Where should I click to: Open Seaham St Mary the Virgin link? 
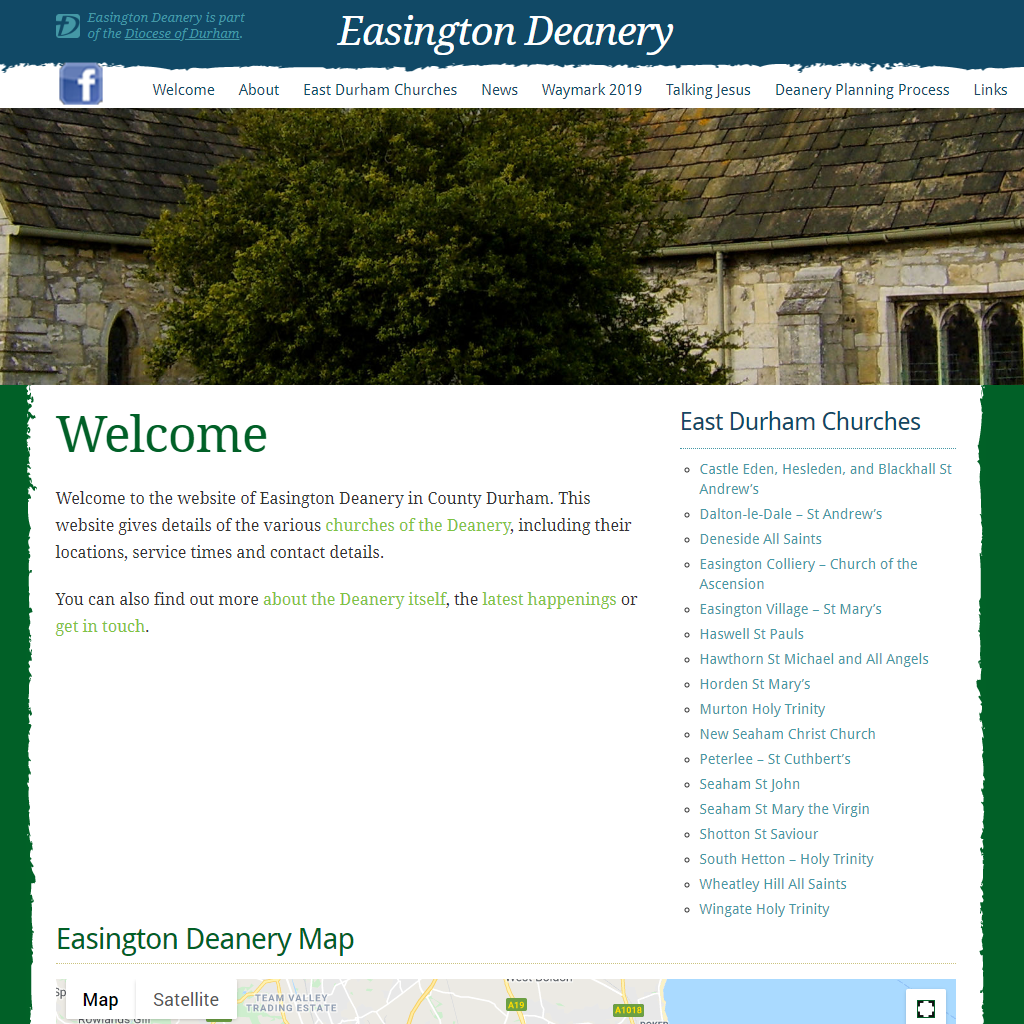pos(784,809)
